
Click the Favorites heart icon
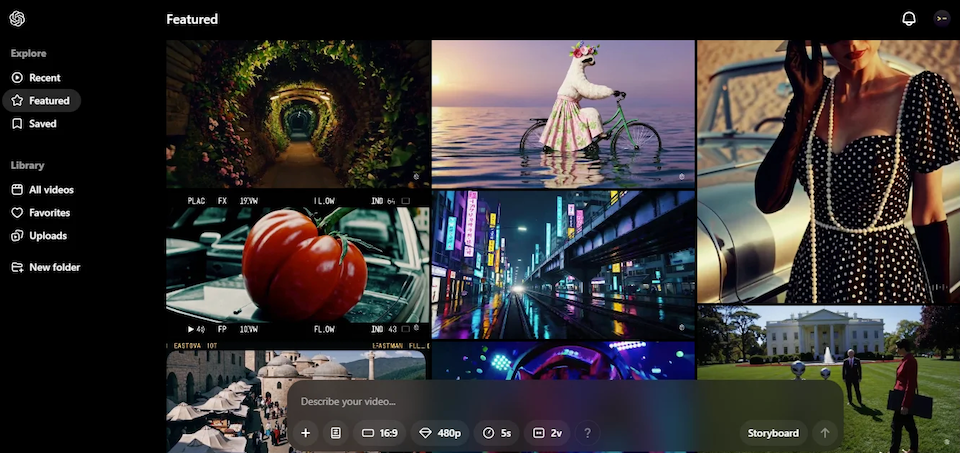tap(17, 213)
